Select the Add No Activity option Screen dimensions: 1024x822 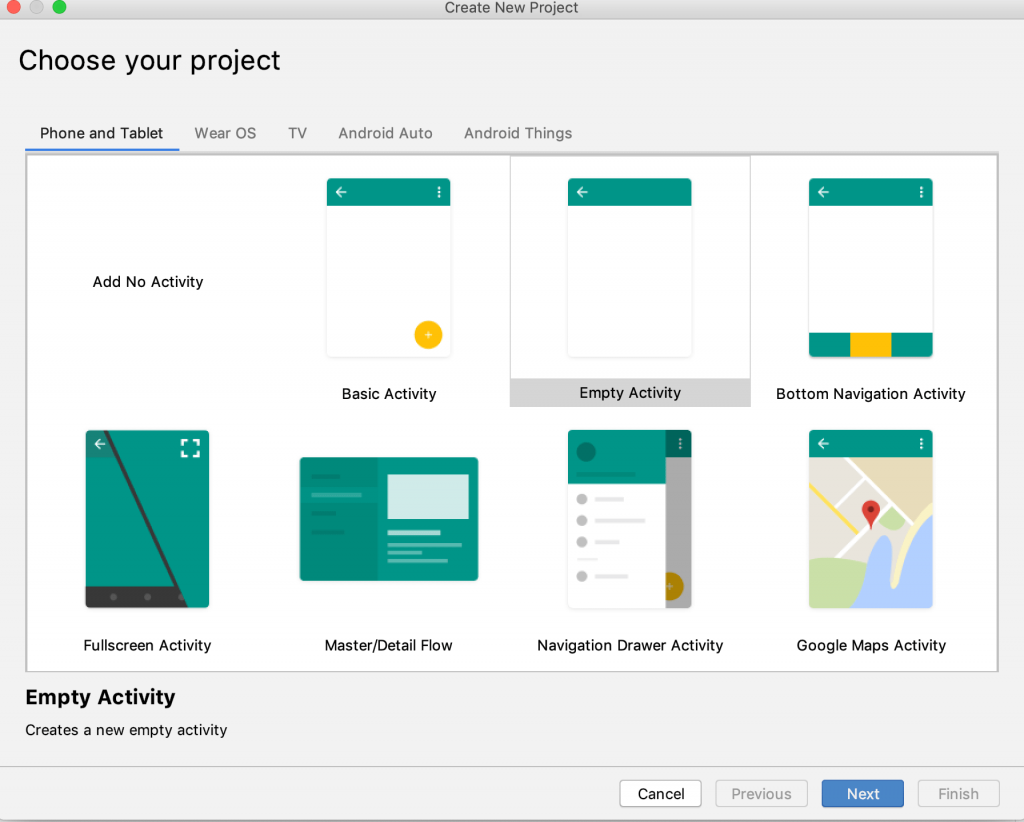pyautogui.click(x=148, y=282)
